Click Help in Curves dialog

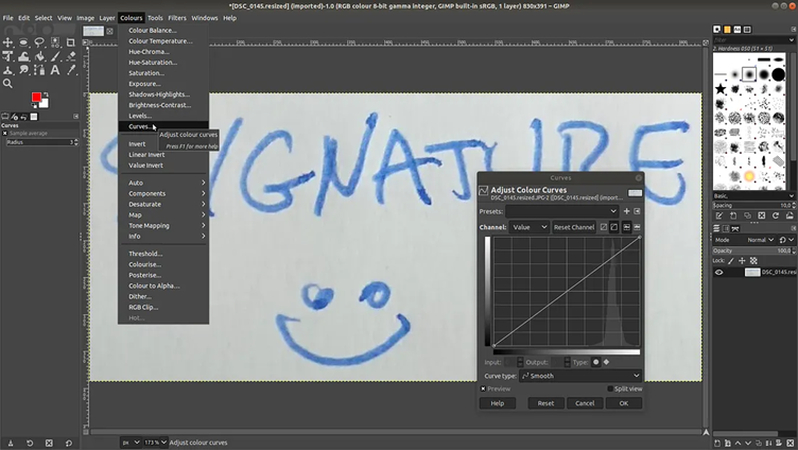coord(497,403)
